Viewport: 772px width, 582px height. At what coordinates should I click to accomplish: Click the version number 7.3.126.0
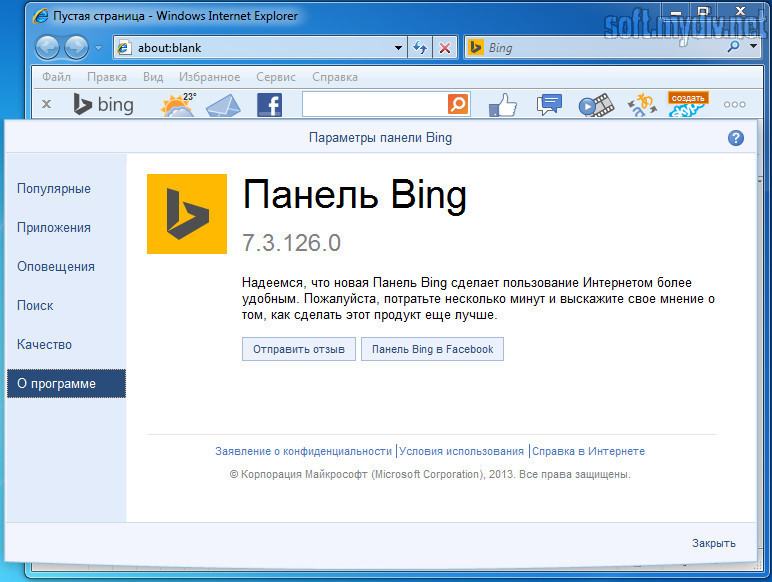point(291,243)
